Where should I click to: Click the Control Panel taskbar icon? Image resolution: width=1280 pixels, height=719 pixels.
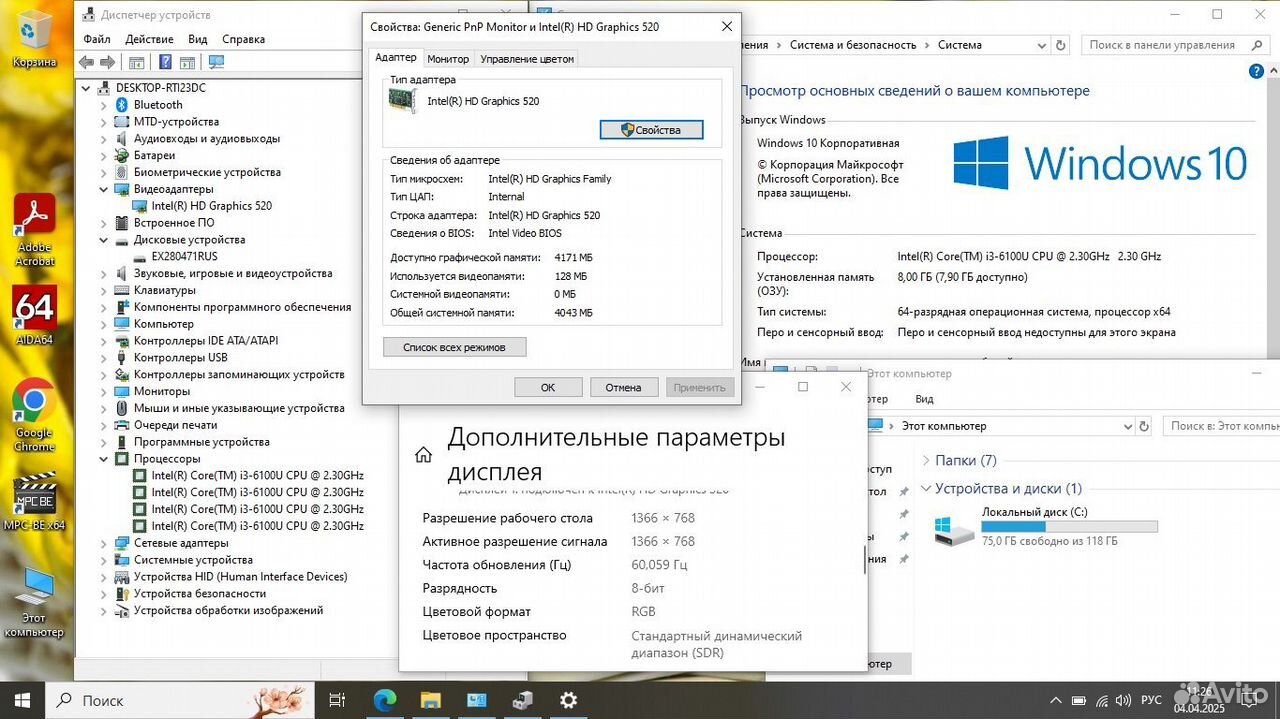476,700
